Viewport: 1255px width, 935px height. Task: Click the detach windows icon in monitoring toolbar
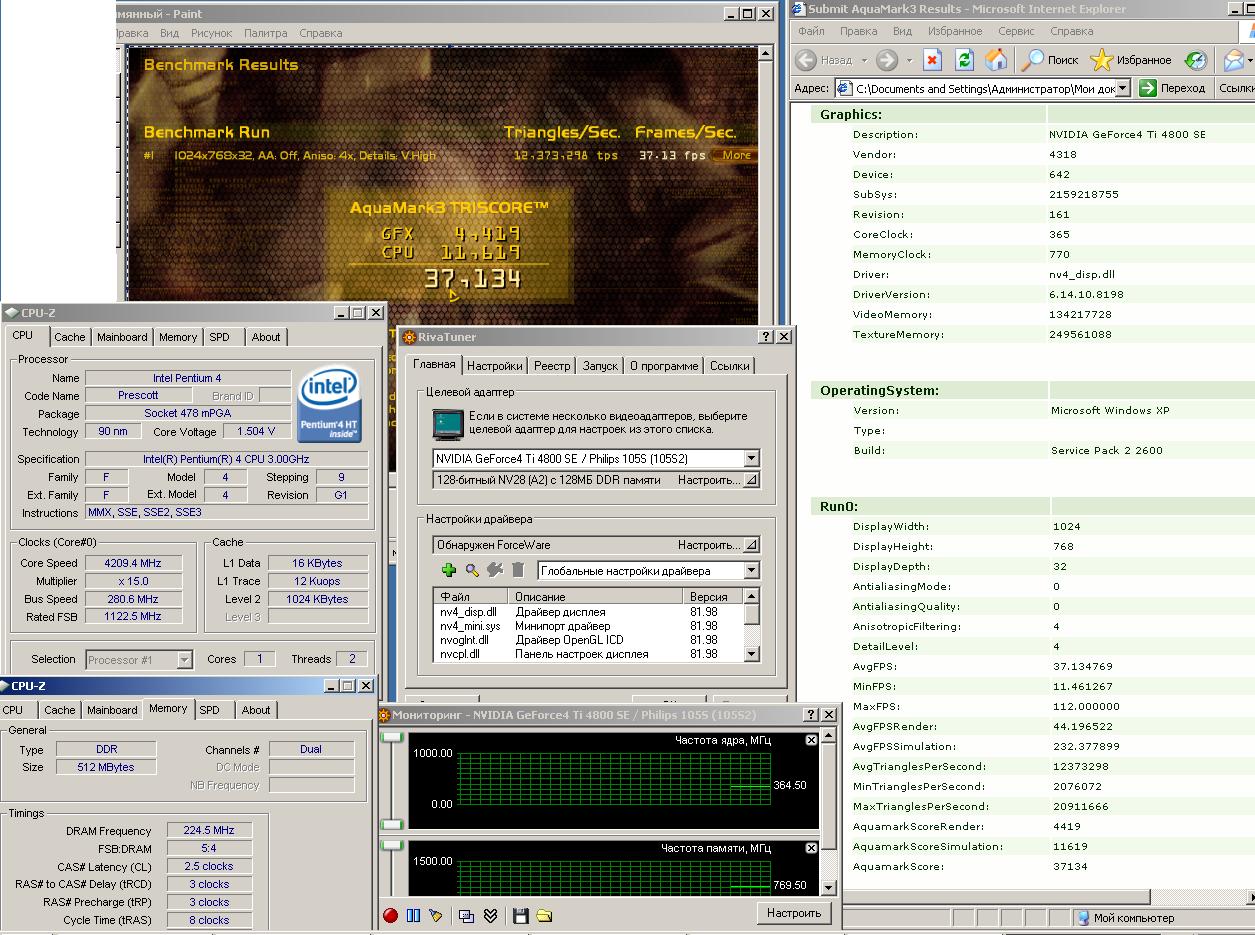466,915
